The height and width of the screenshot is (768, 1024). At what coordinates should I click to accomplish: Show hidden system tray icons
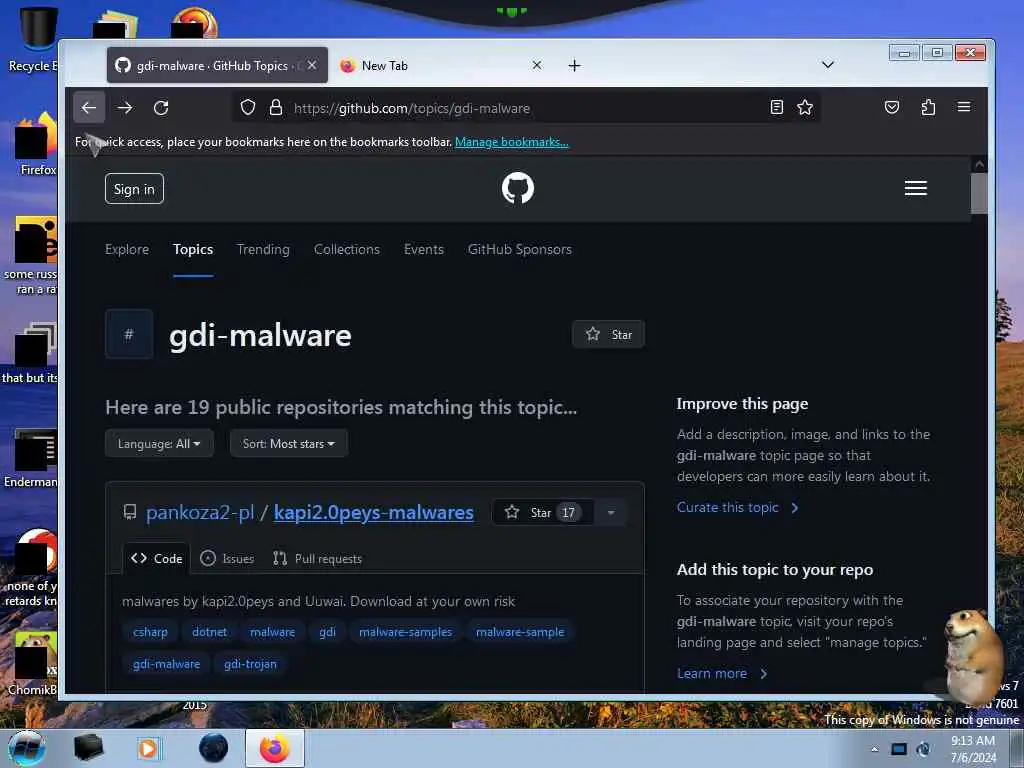pos(874,749)
